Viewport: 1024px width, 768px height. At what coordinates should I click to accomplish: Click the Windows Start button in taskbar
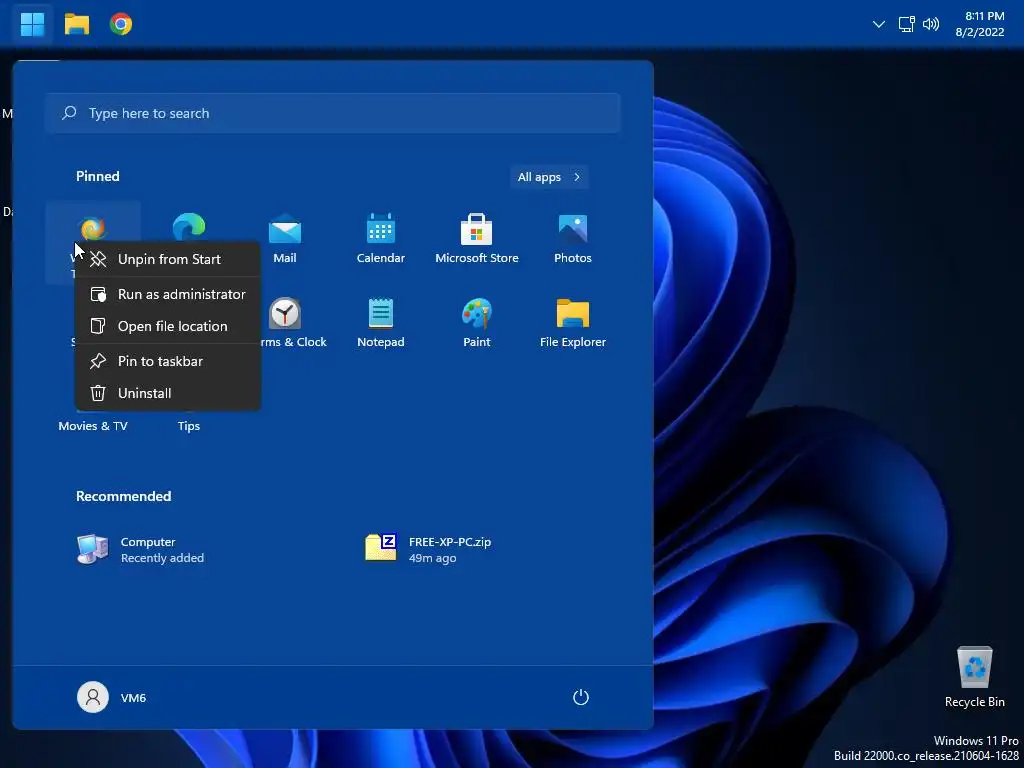(x=32, y=24)
